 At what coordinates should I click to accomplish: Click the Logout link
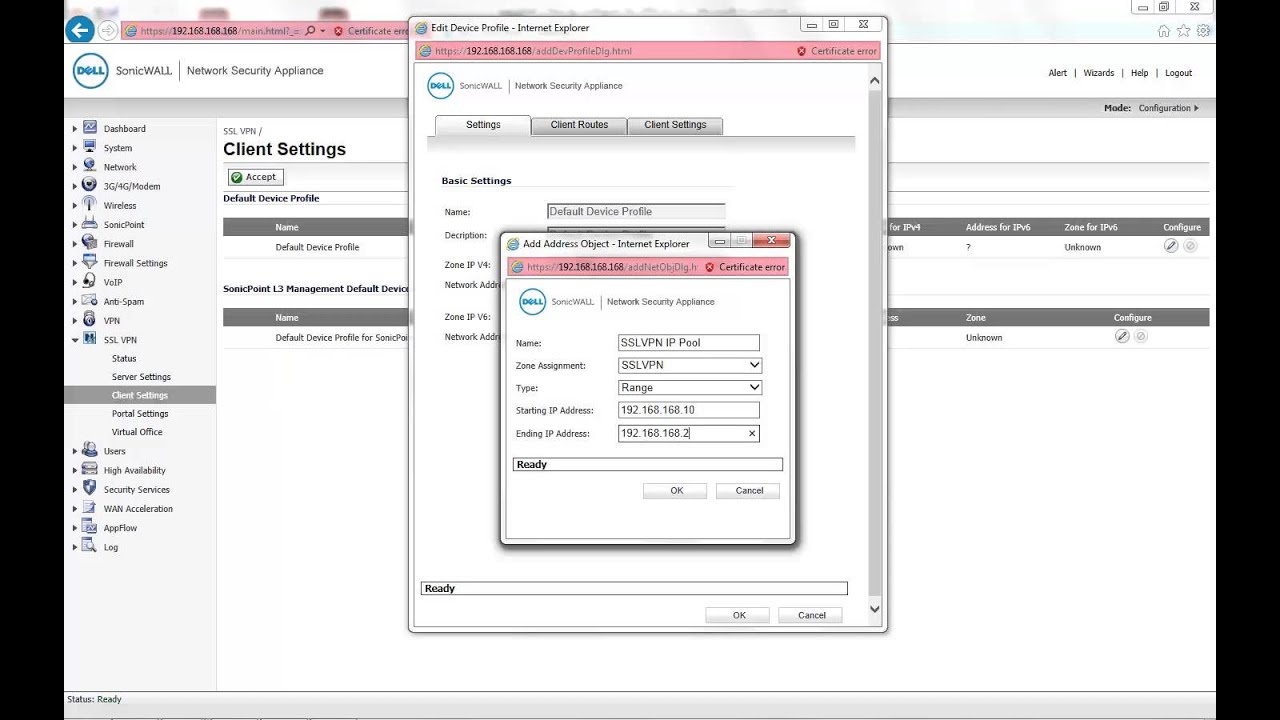pos(1178,73)
